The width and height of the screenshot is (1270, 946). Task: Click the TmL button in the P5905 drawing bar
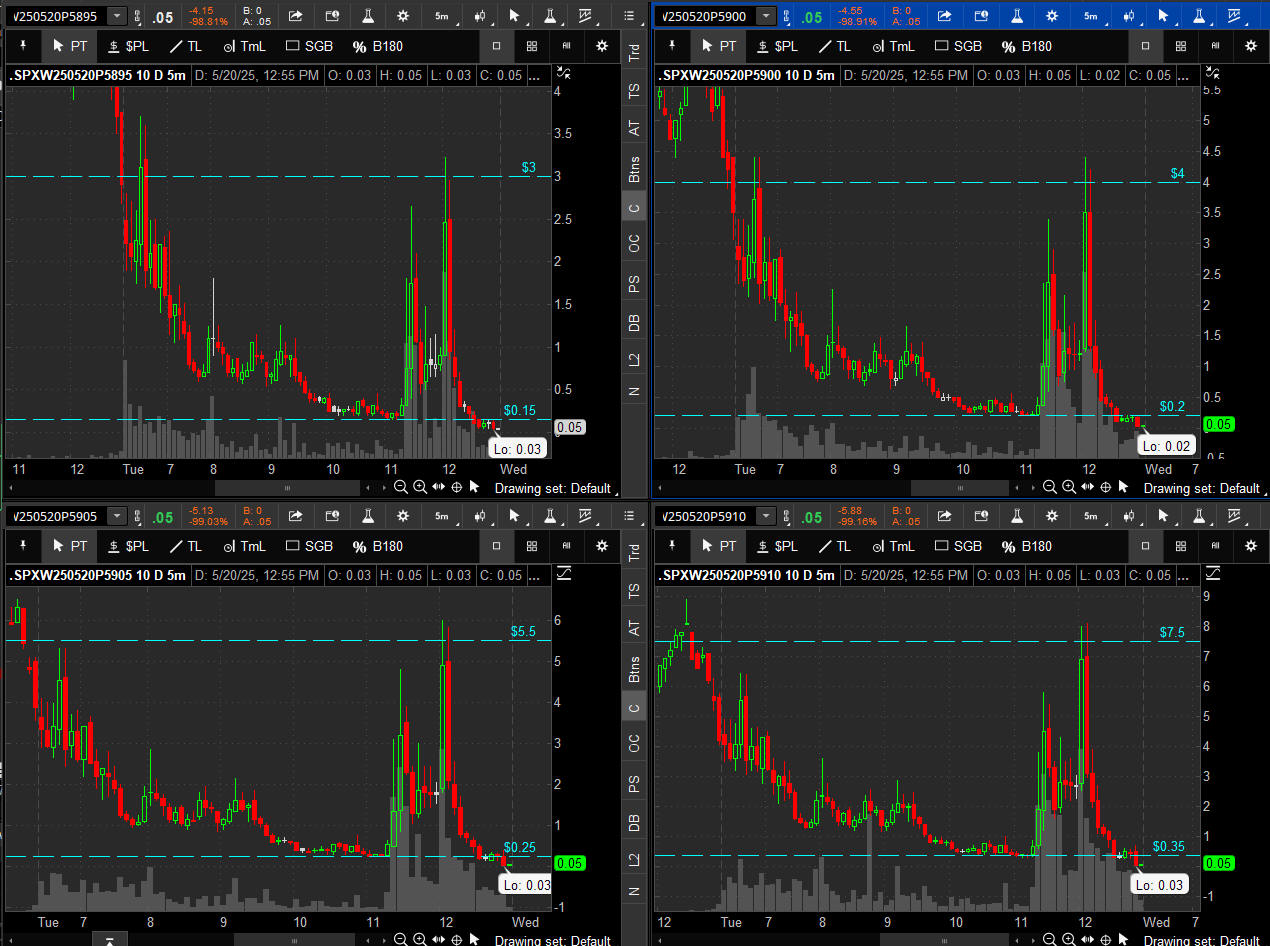244,546
